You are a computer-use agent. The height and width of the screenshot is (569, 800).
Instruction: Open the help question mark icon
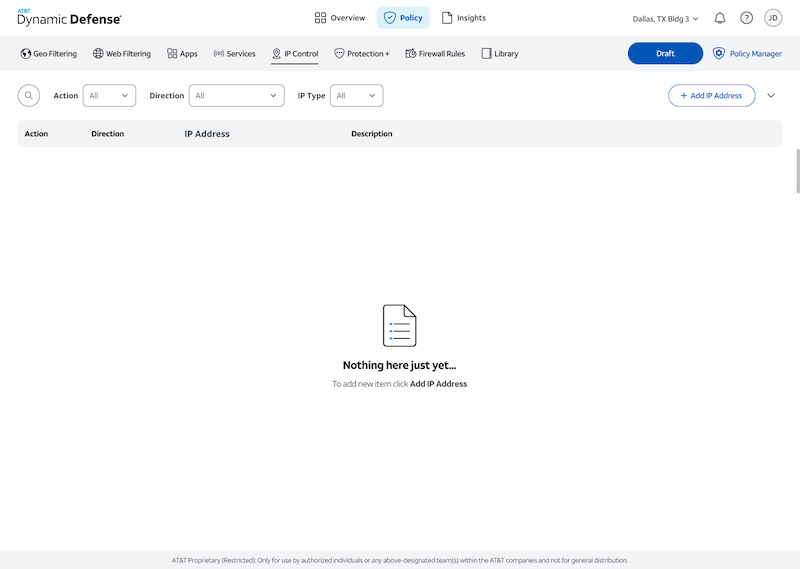pos(746,18)
